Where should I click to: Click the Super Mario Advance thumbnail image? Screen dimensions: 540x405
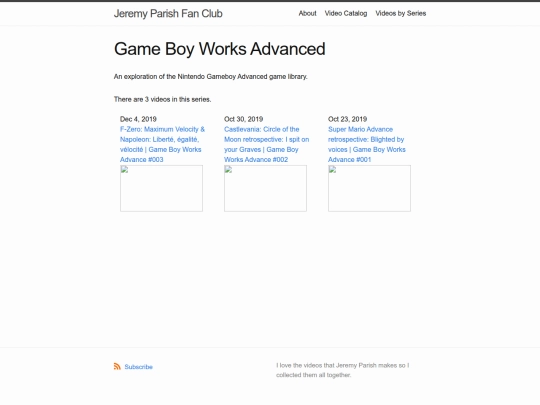tap(370, 188)
